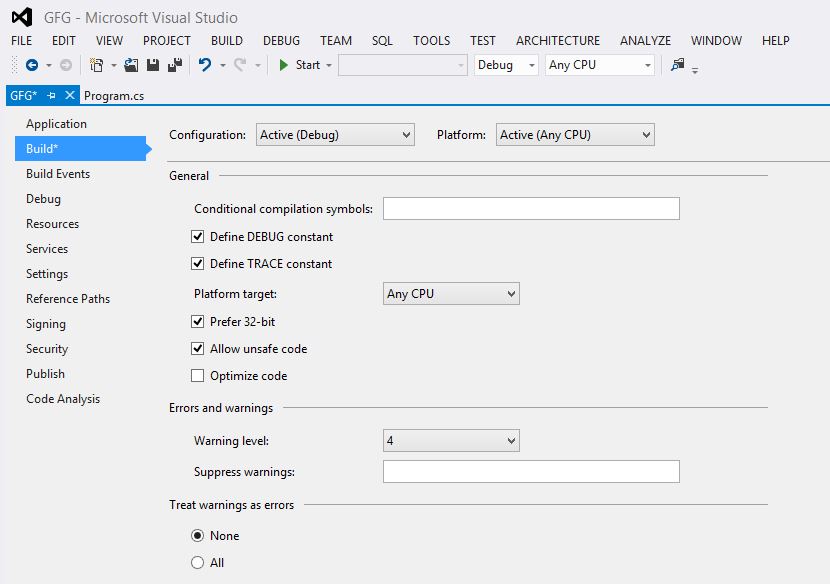This screenshot has width=830, height=584.
Task: Expand the New Project dropdown arrow
Action: click(113, 66)
